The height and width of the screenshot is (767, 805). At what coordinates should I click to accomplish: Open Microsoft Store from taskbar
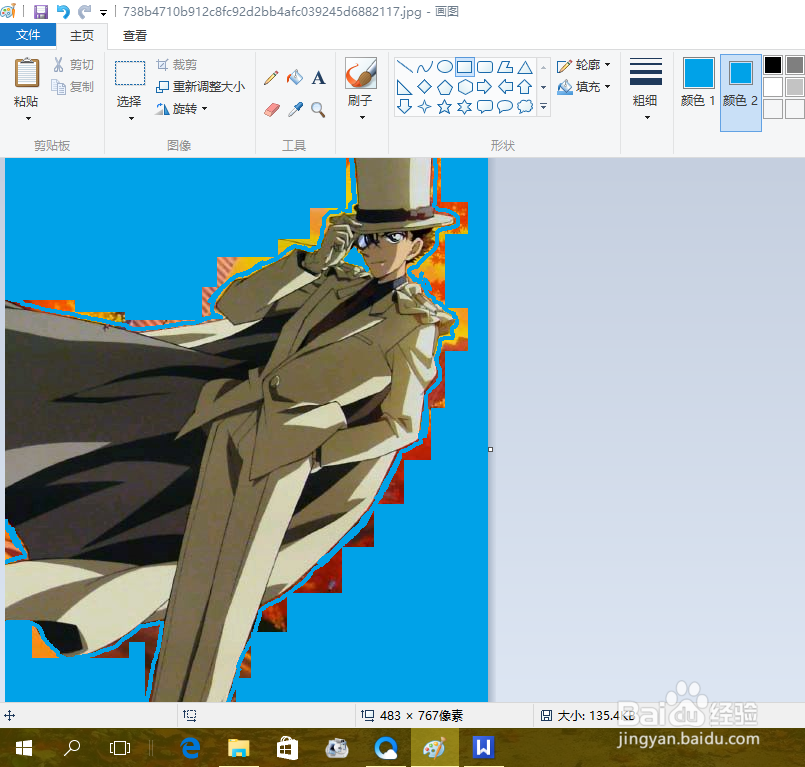[x=288, y=747]
